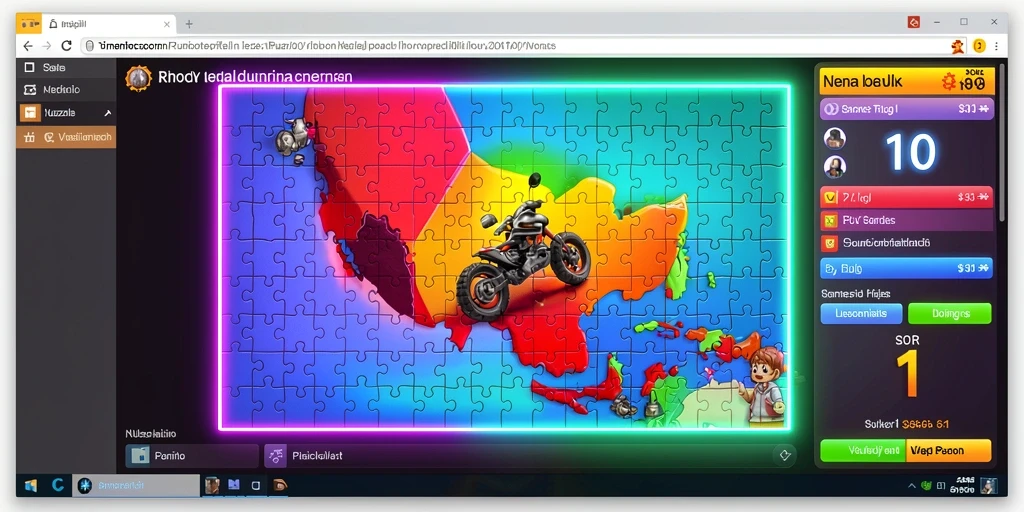Image resolution: width=1024 pixels, height=512 pixels.
Task: Click the green Veuledy ent button
Action: tap(863, 451)
